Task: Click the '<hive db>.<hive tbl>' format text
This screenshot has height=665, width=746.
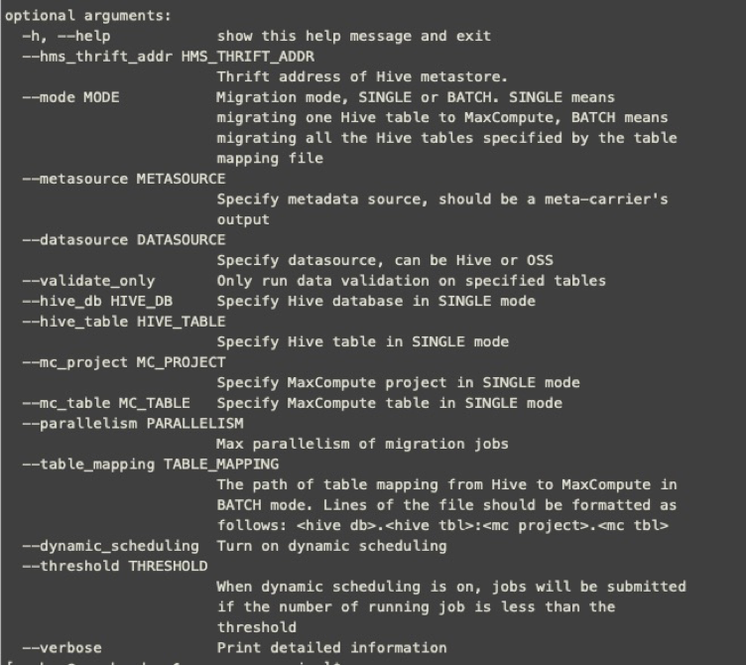Action: pyautogui.click(x=388, y=526)
